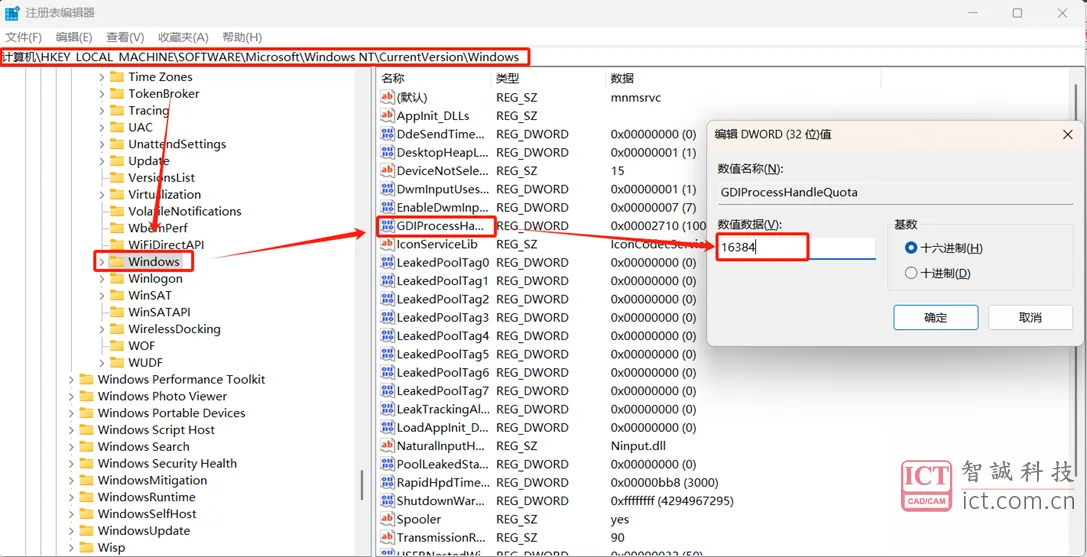Viewport: 1087px width, 557px height.
Task: Expand the Winlogon tree node
Action: [x=102, y=279]
